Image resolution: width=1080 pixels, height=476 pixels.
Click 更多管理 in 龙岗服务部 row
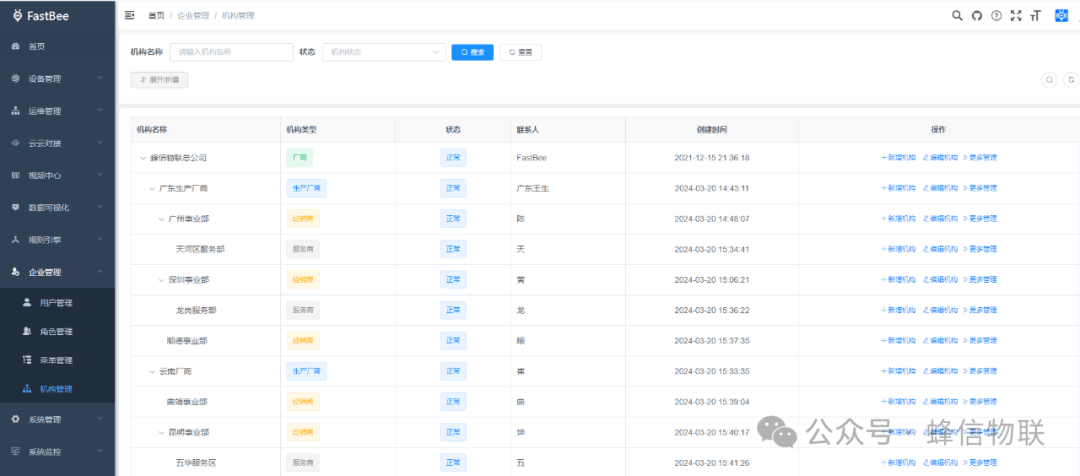click(x=979, y=310)
